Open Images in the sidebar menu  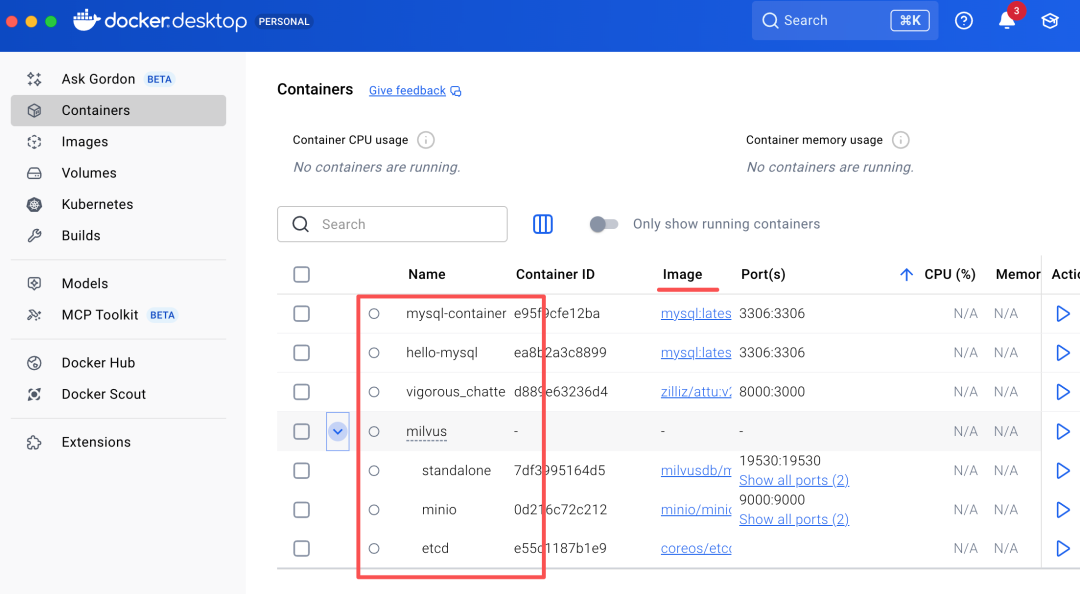pyautogui.click(x=118, y=142)
